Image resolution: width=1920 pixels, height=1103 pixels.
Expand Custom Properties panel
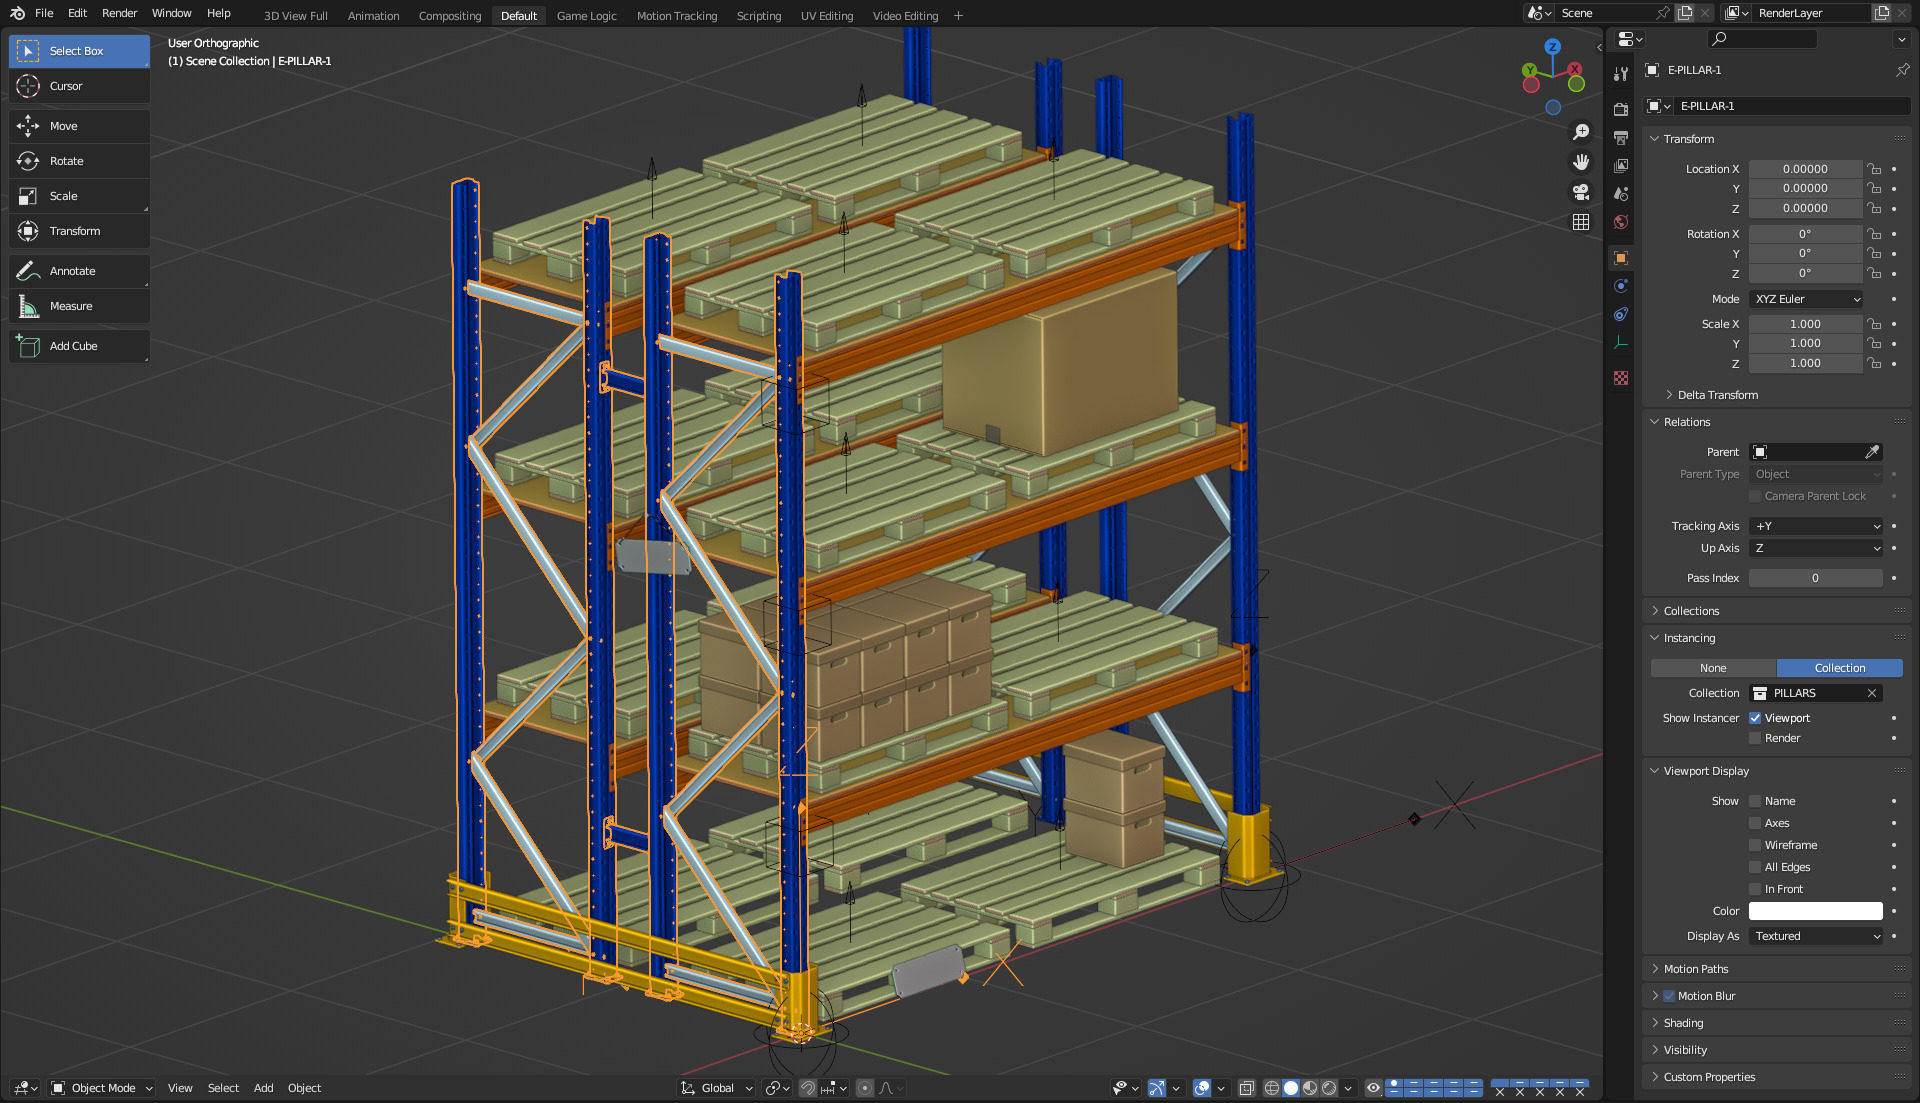point(1709,1077)
